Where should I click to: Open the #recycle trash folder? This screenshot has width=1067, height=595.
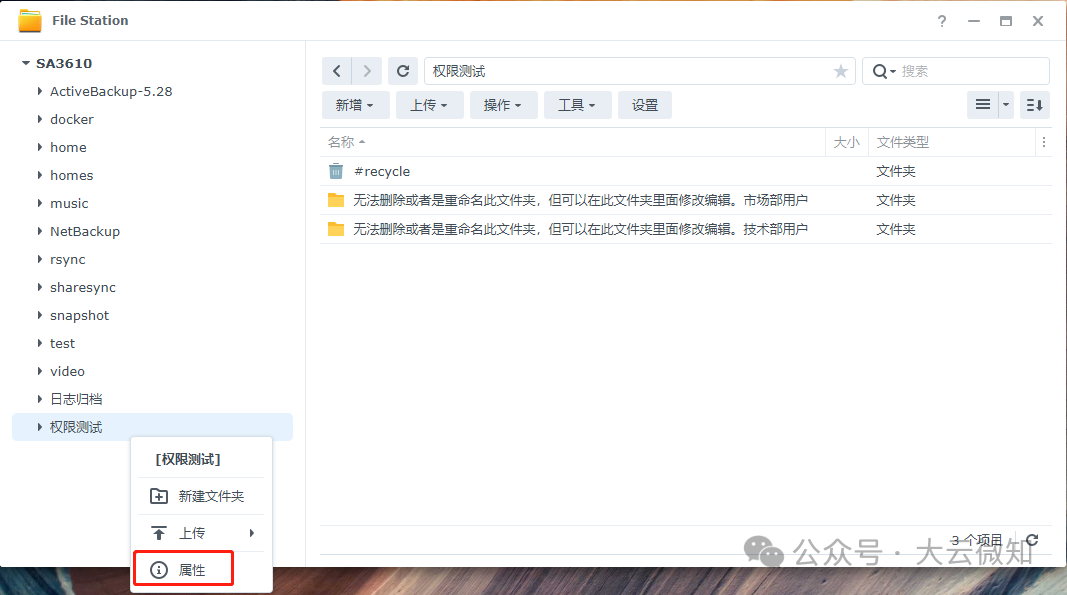coord(381,171)
